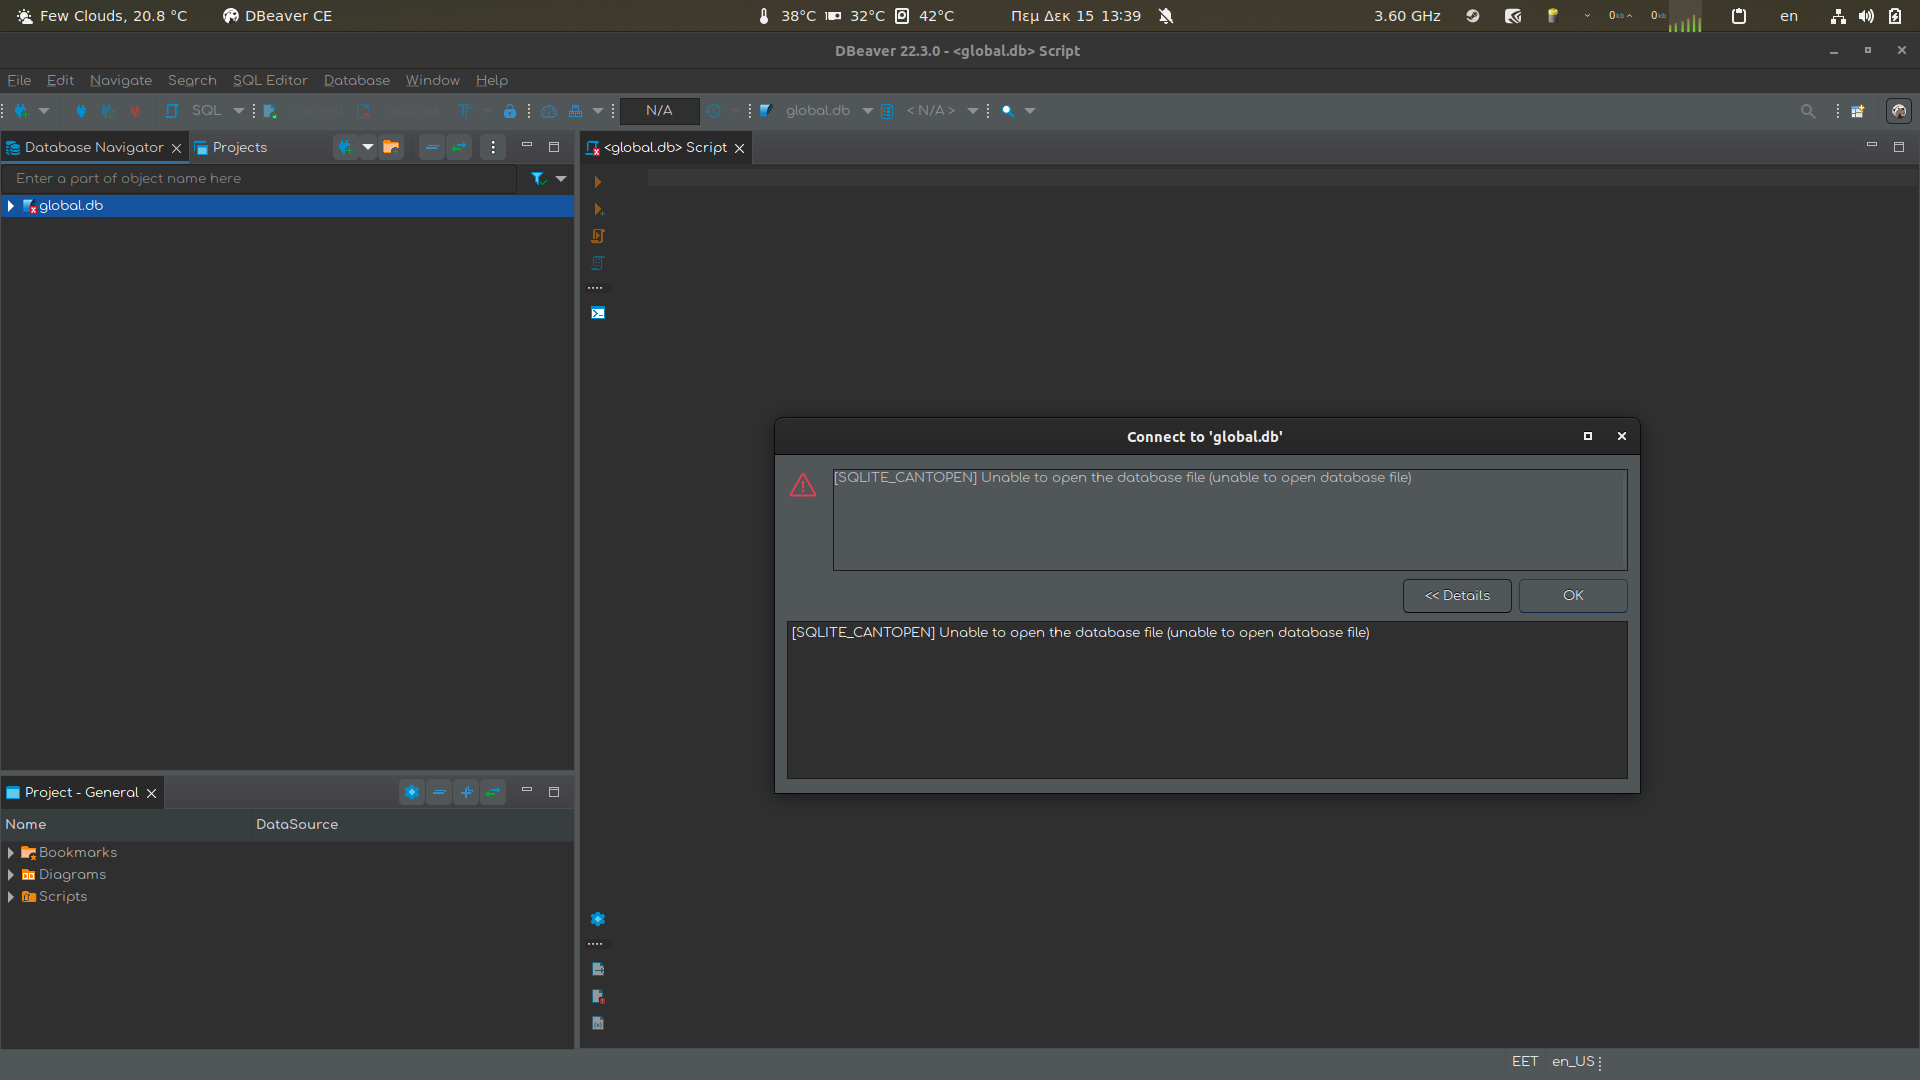Execute SQL statement orange play icon
The width and height of the screenshot is (1920, 1080).
coord(598,182)
